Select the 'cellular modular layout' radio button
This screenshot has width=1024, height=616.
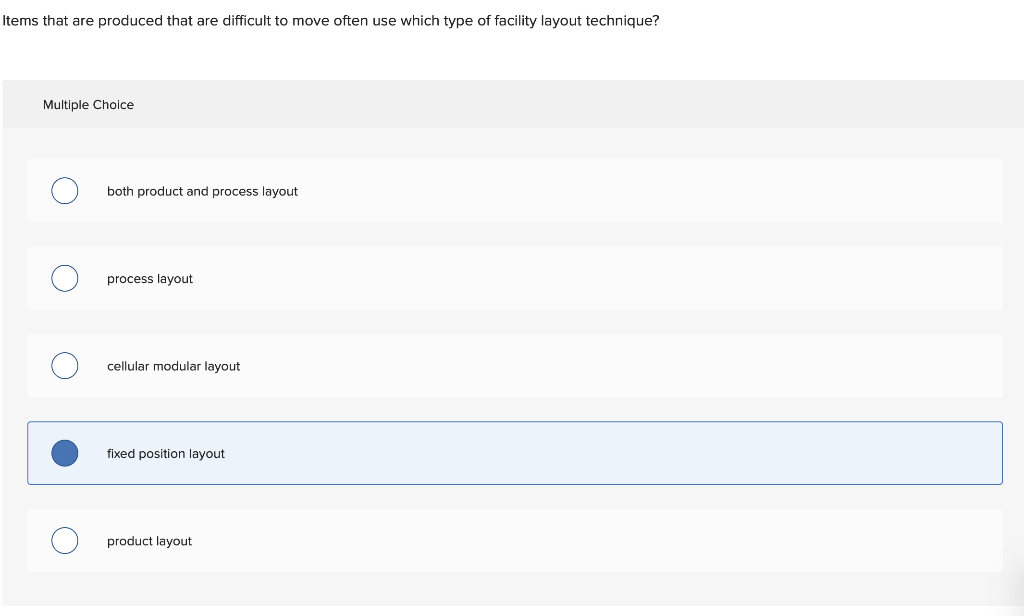64,365
